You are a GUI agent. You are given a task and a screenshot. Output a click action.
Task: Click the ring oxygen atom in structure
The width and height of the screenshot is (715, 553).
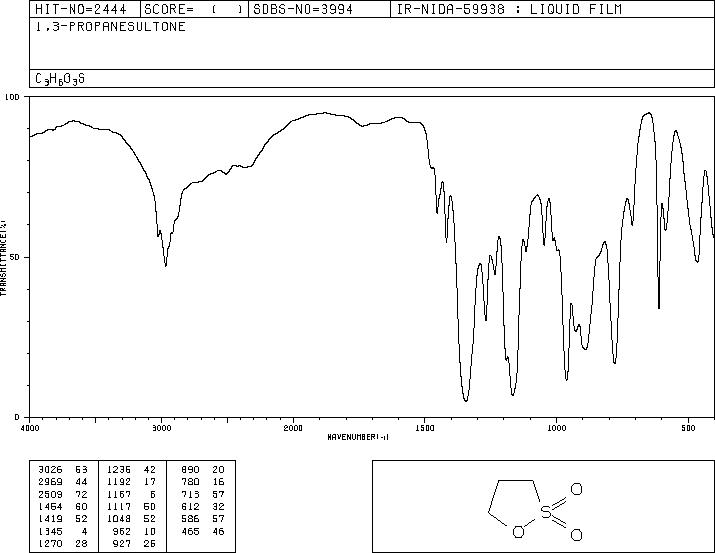[518, 532]
